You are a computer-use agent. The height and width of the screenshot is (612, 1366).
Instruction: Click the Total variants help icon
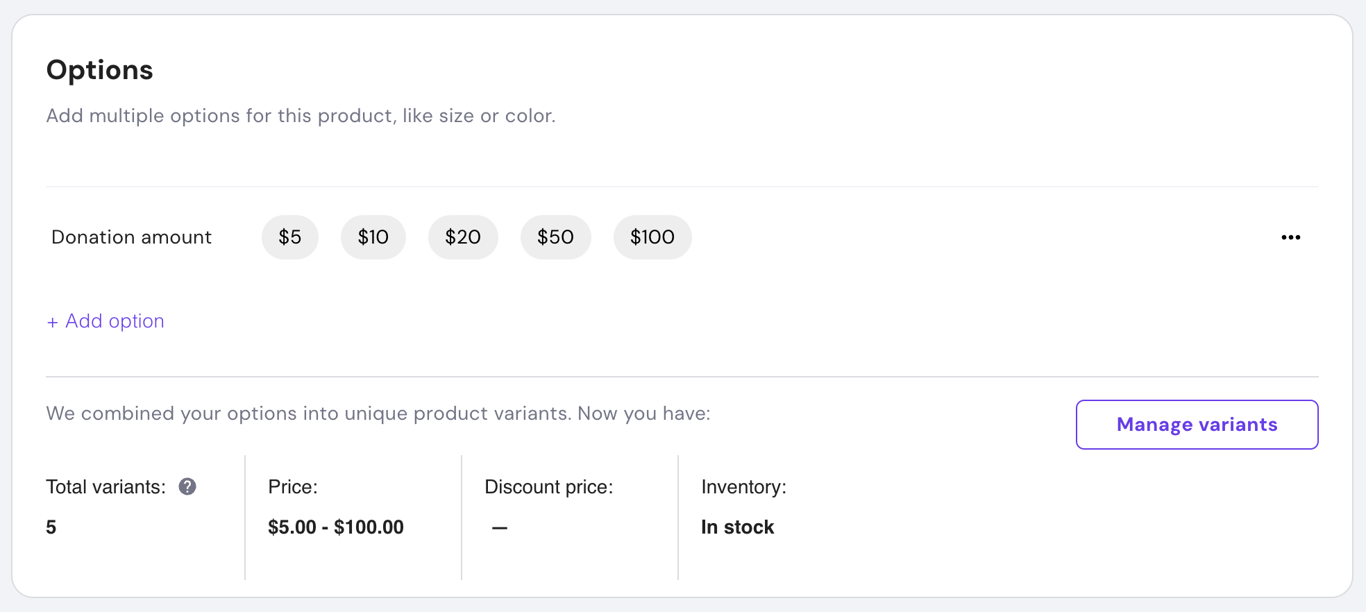tap(186, 487)
